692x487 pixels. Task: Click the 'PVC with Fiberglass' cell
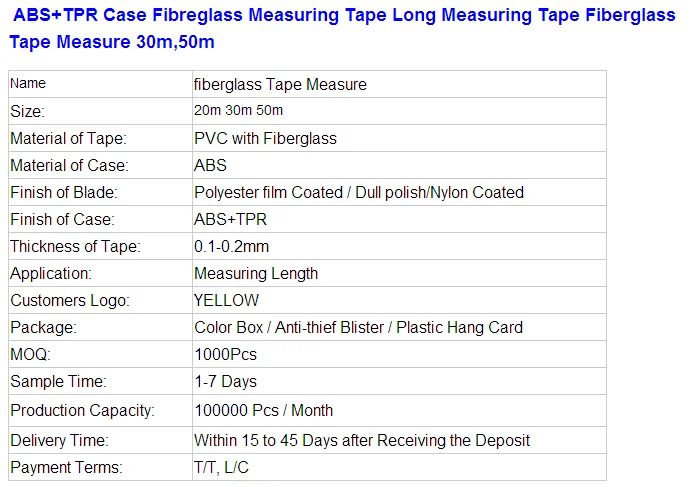click(x=265, y=139)
